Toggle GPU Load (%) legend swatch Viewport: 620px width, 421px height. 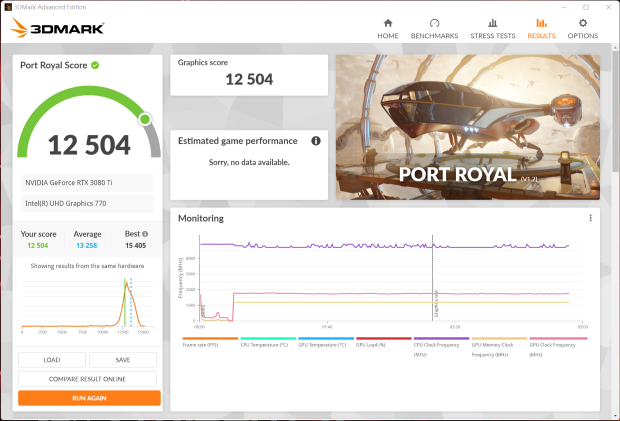(384, 338)
